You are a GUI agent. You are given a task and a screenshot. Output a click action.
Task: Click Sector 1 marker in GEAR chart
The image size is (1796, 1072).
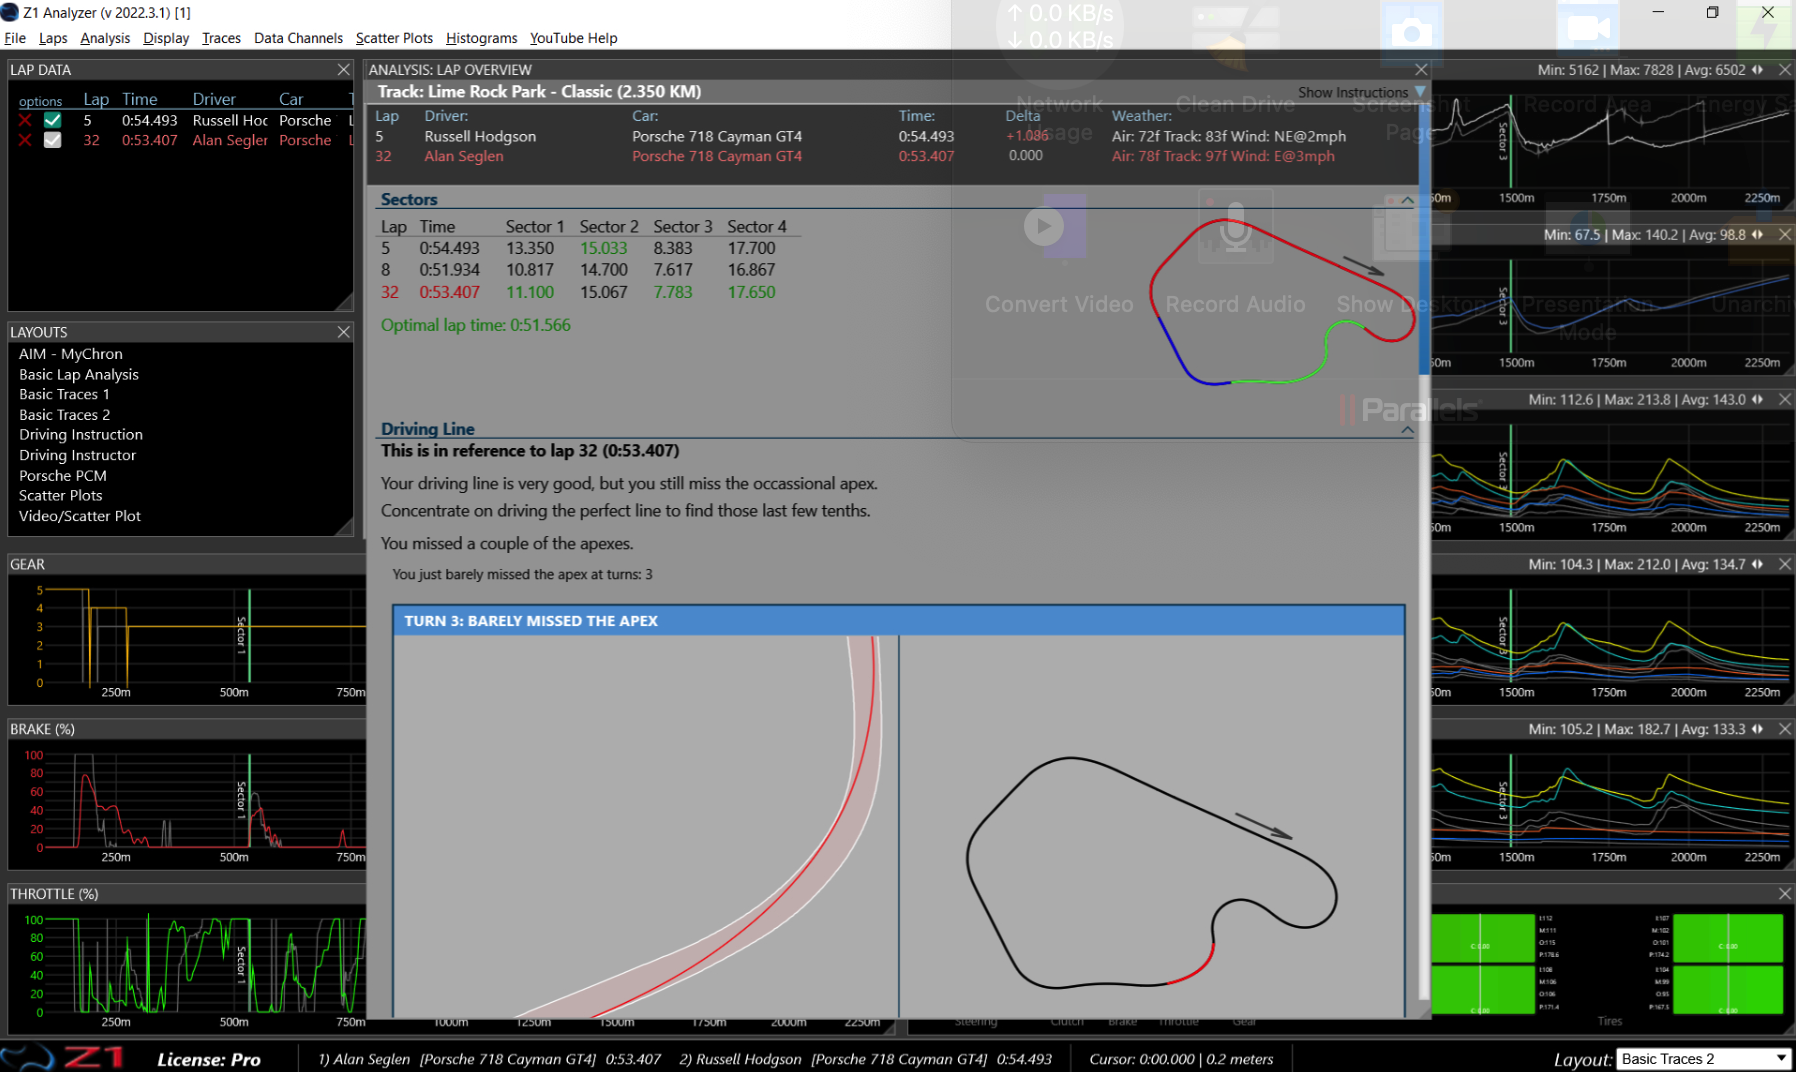click(249, 636)
